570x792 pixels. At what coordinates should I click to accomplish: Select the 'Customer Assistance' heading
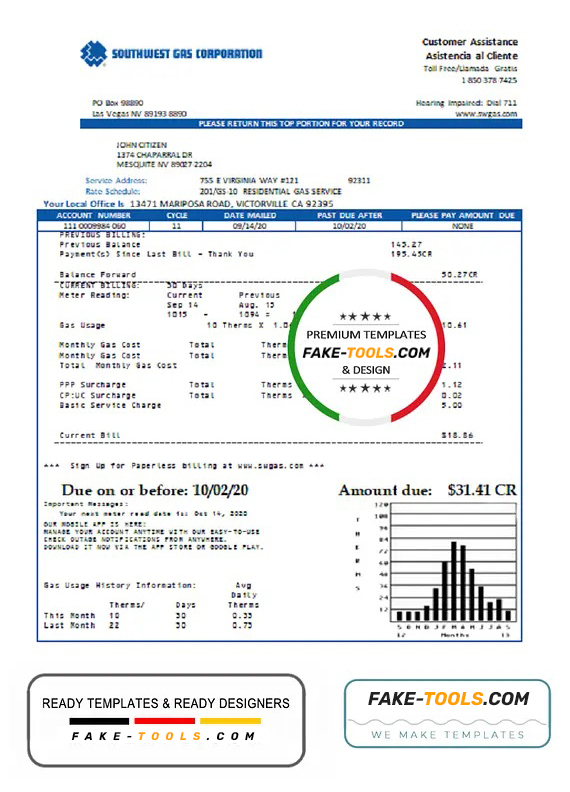point(469,42)
